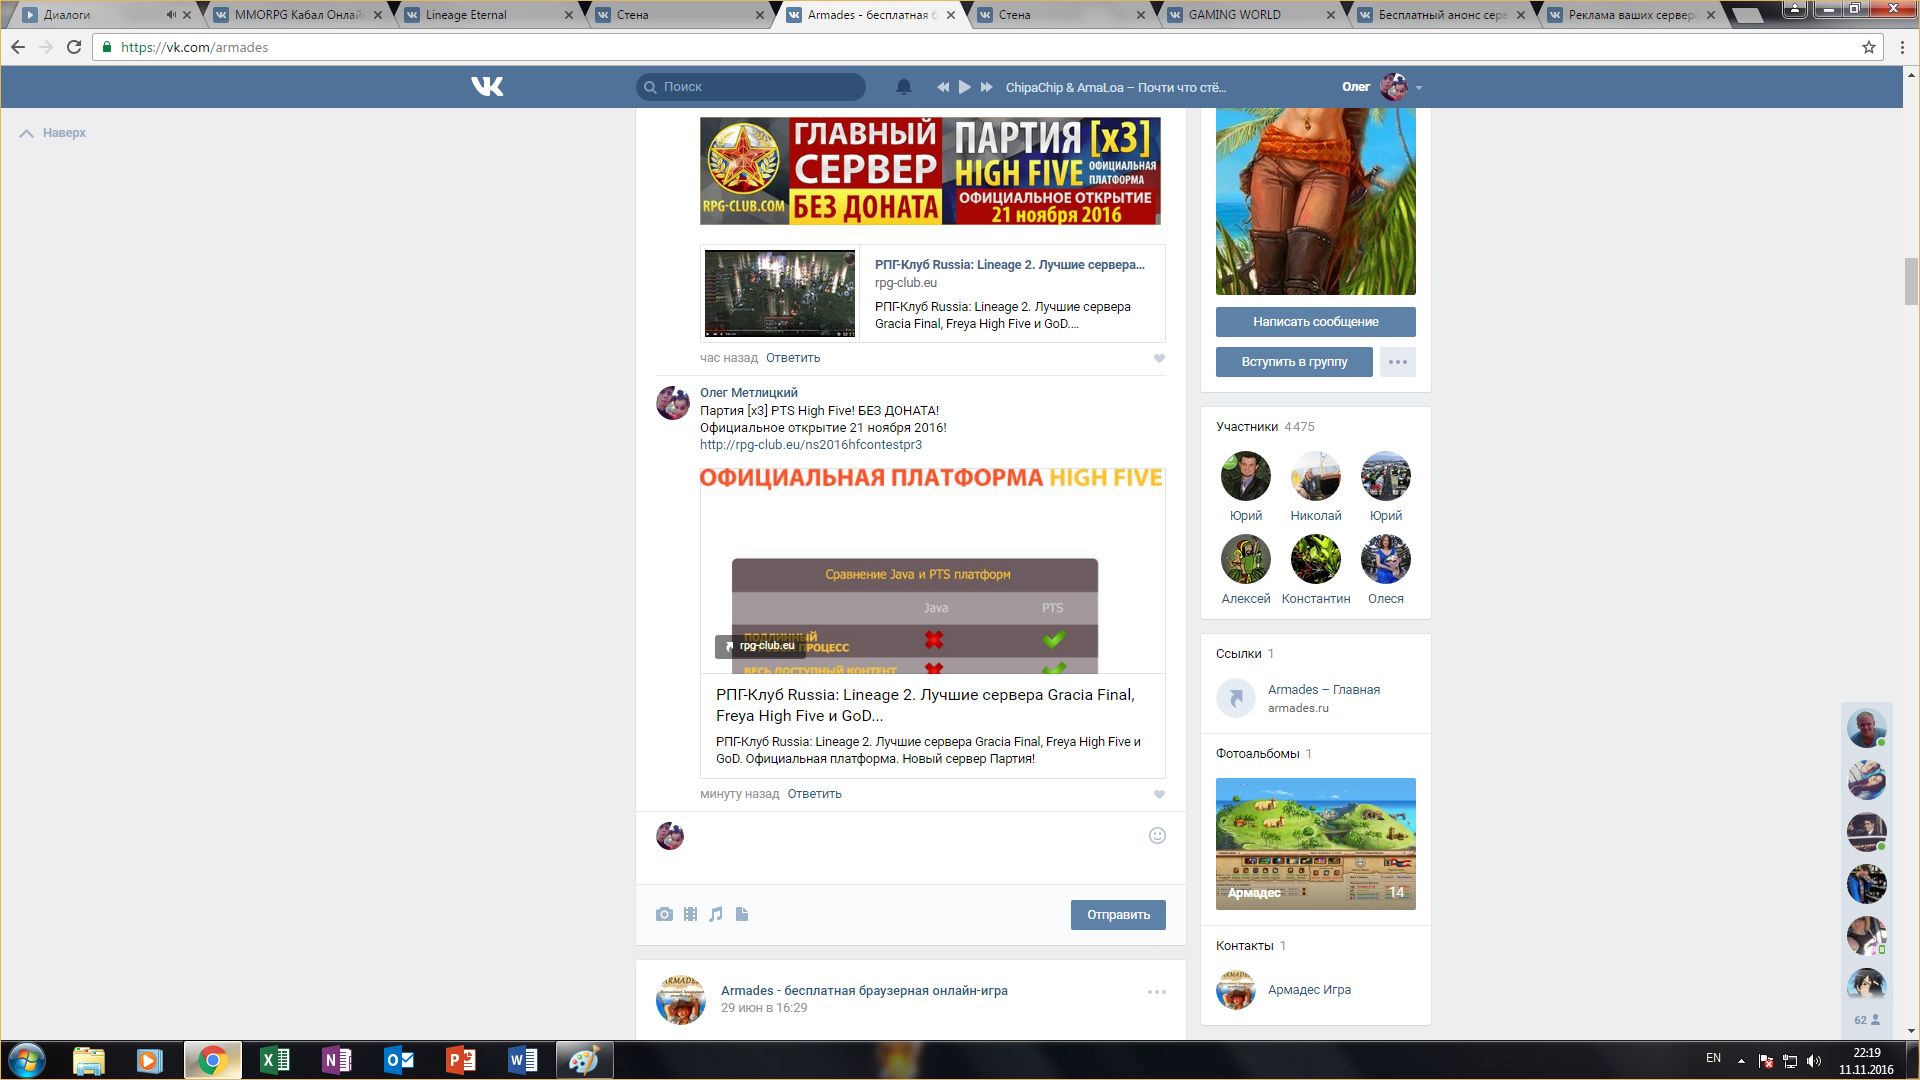
Task: Open Outlook from the taskbar
Action: click(x=398, y=1060)
